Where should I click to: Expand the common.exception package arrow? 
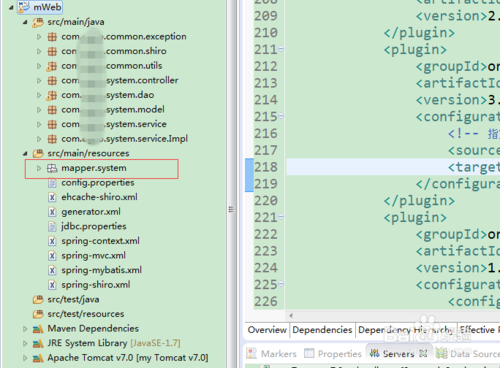click(x=39, y=37)
